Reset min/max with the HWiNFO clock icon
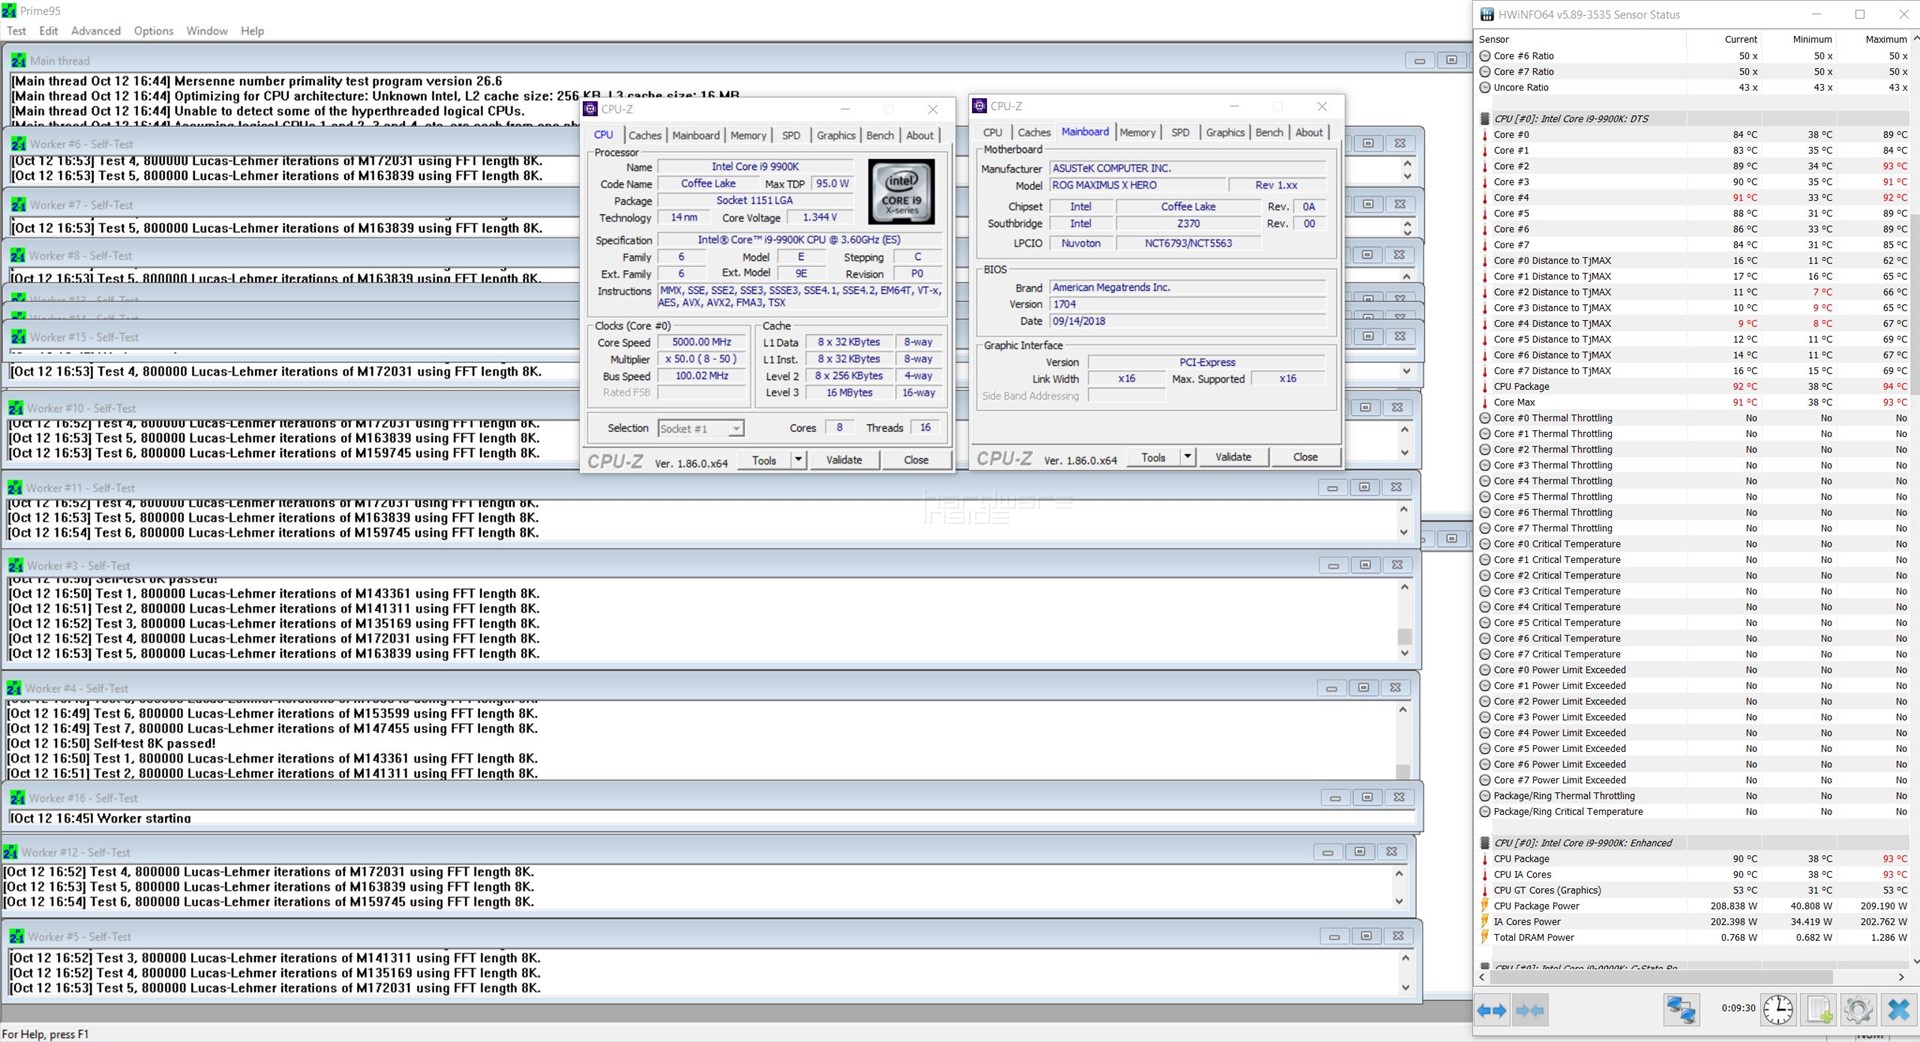This screenshot has height=1042, width=1920. (x=1778, y=1010)
